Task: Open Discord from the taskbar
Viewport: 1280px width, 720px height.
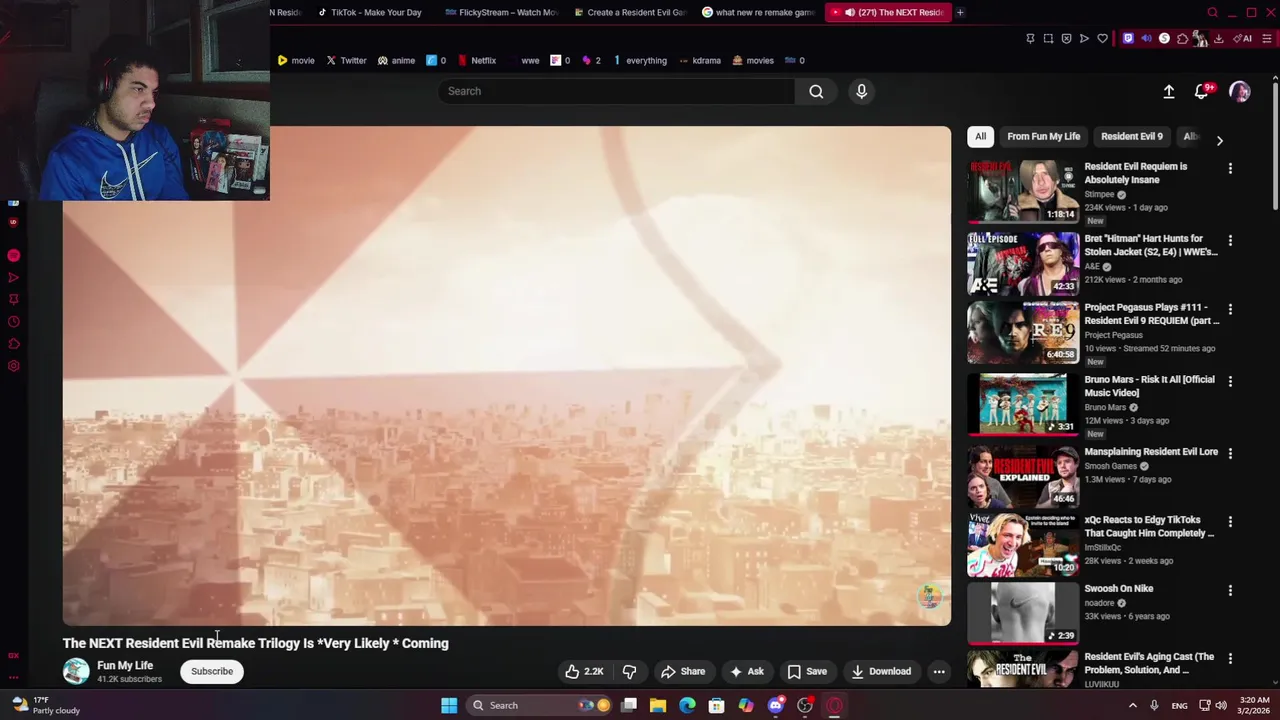Action: coord(775,705)
